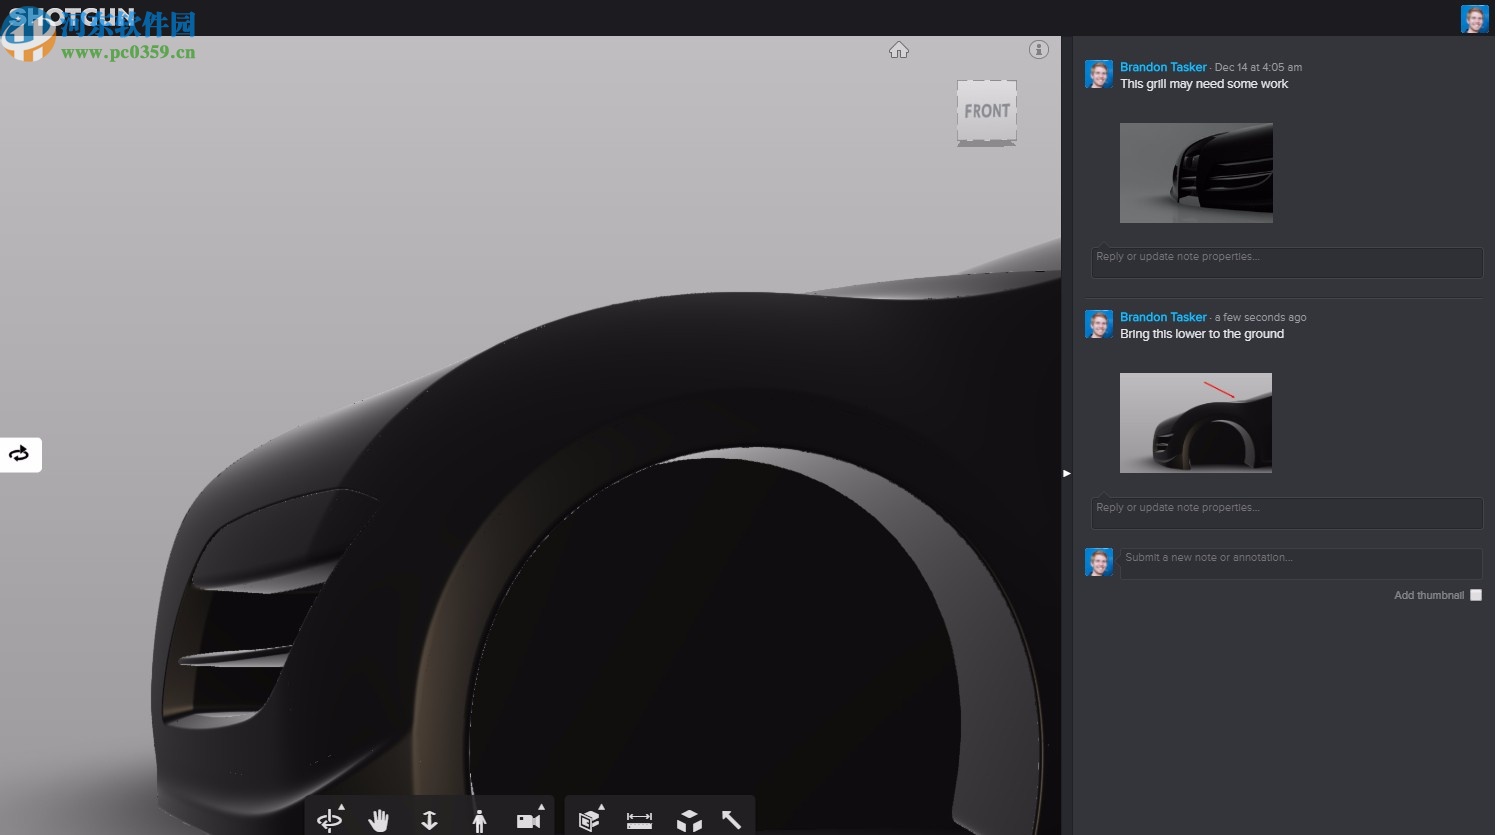The width and height of the screenshot is (1497, 835).
Task: Select the Pan hand tool
Action: [x=378, y=821]
